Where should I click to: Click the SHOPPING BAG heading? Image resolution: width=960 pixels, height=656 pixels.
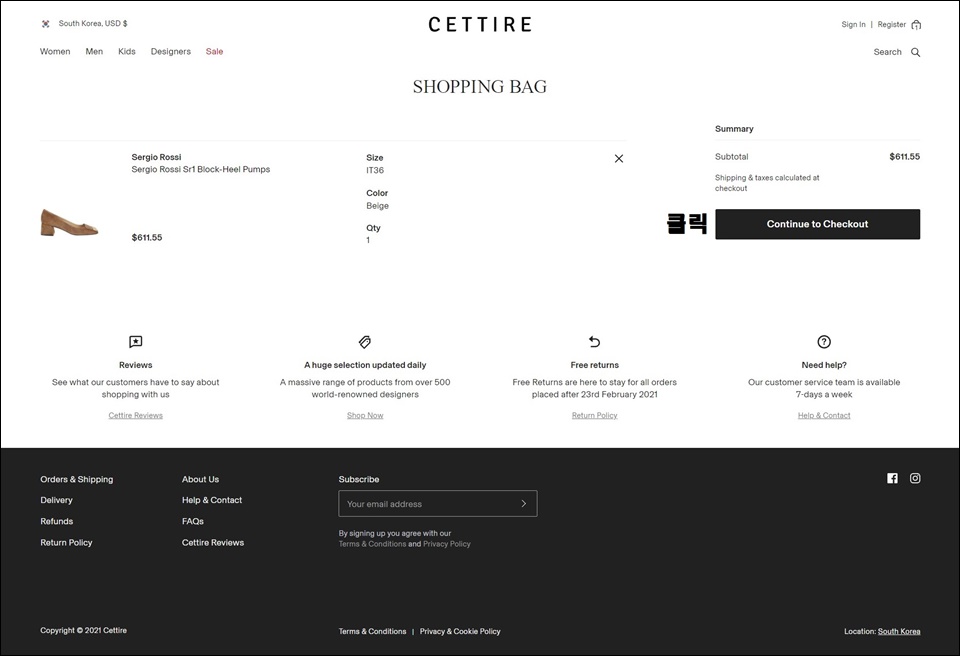coord(480,87)
